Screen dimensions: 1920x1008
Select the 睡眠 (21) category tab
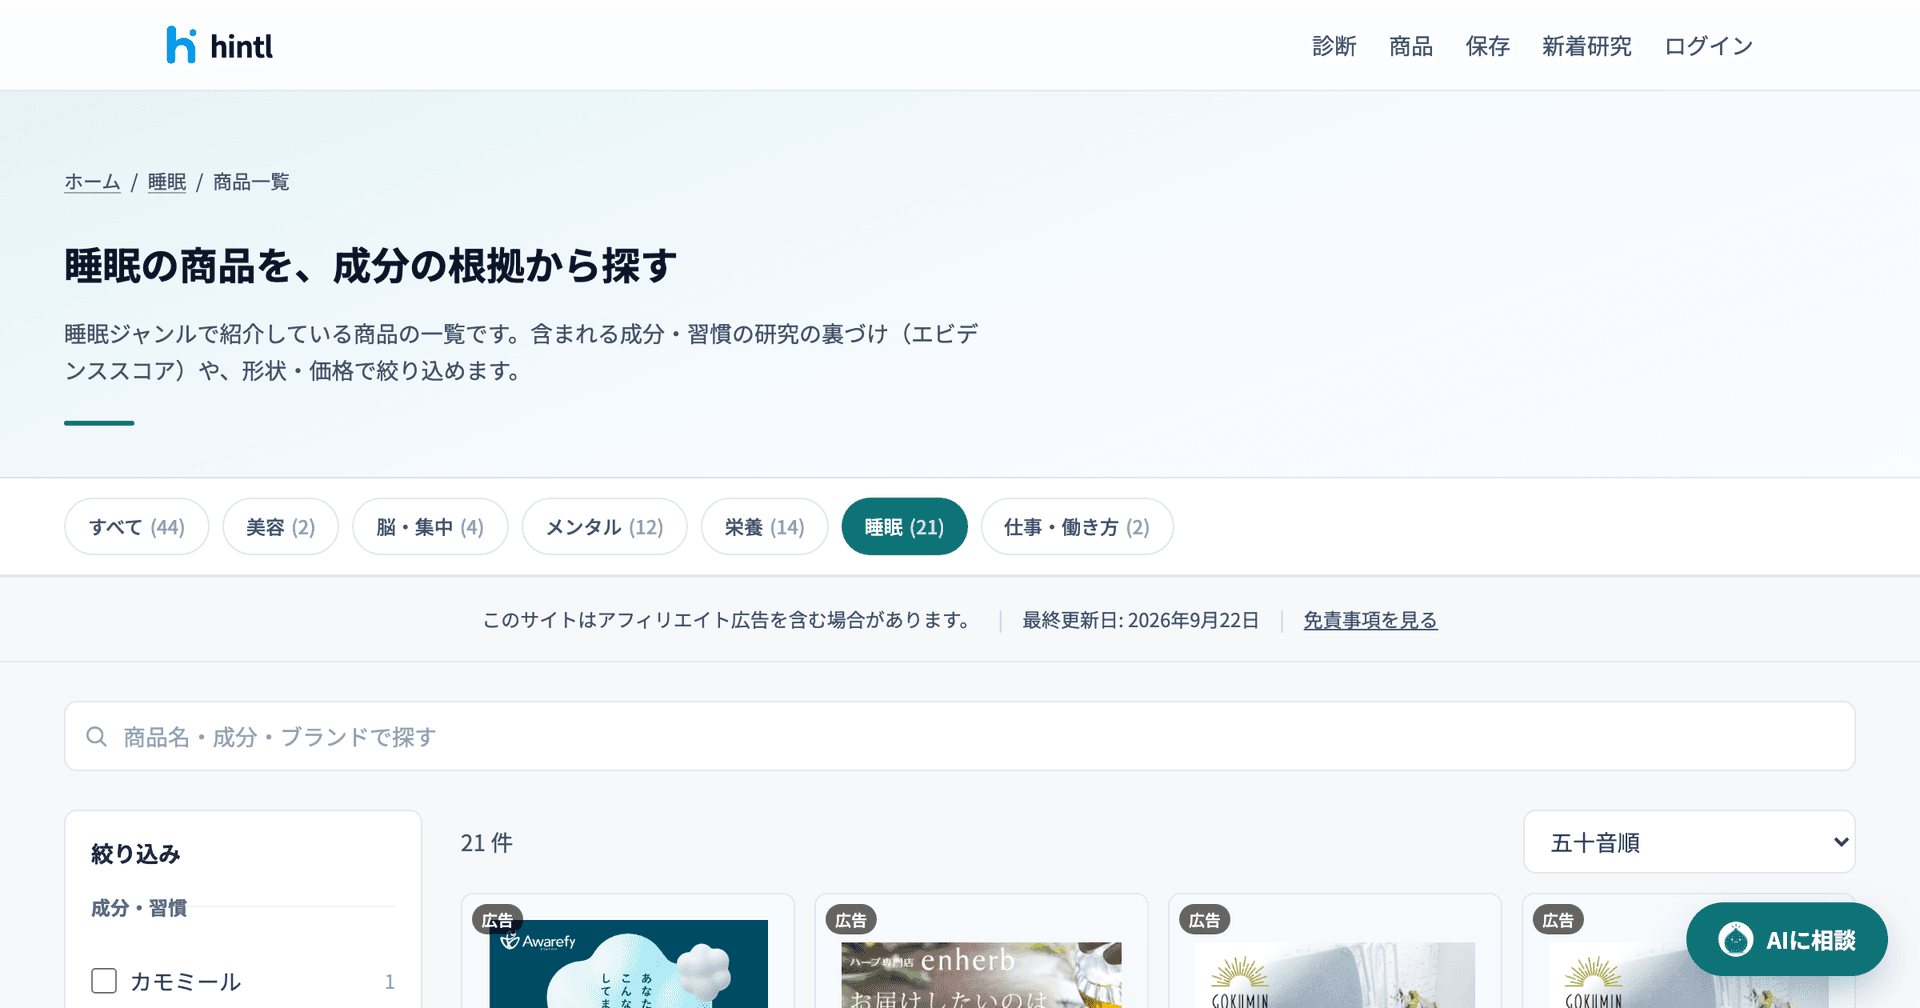click(905, 527)
